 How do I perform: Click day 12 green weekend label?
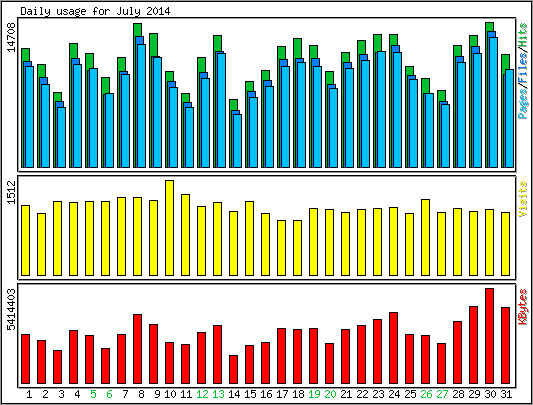202,394
